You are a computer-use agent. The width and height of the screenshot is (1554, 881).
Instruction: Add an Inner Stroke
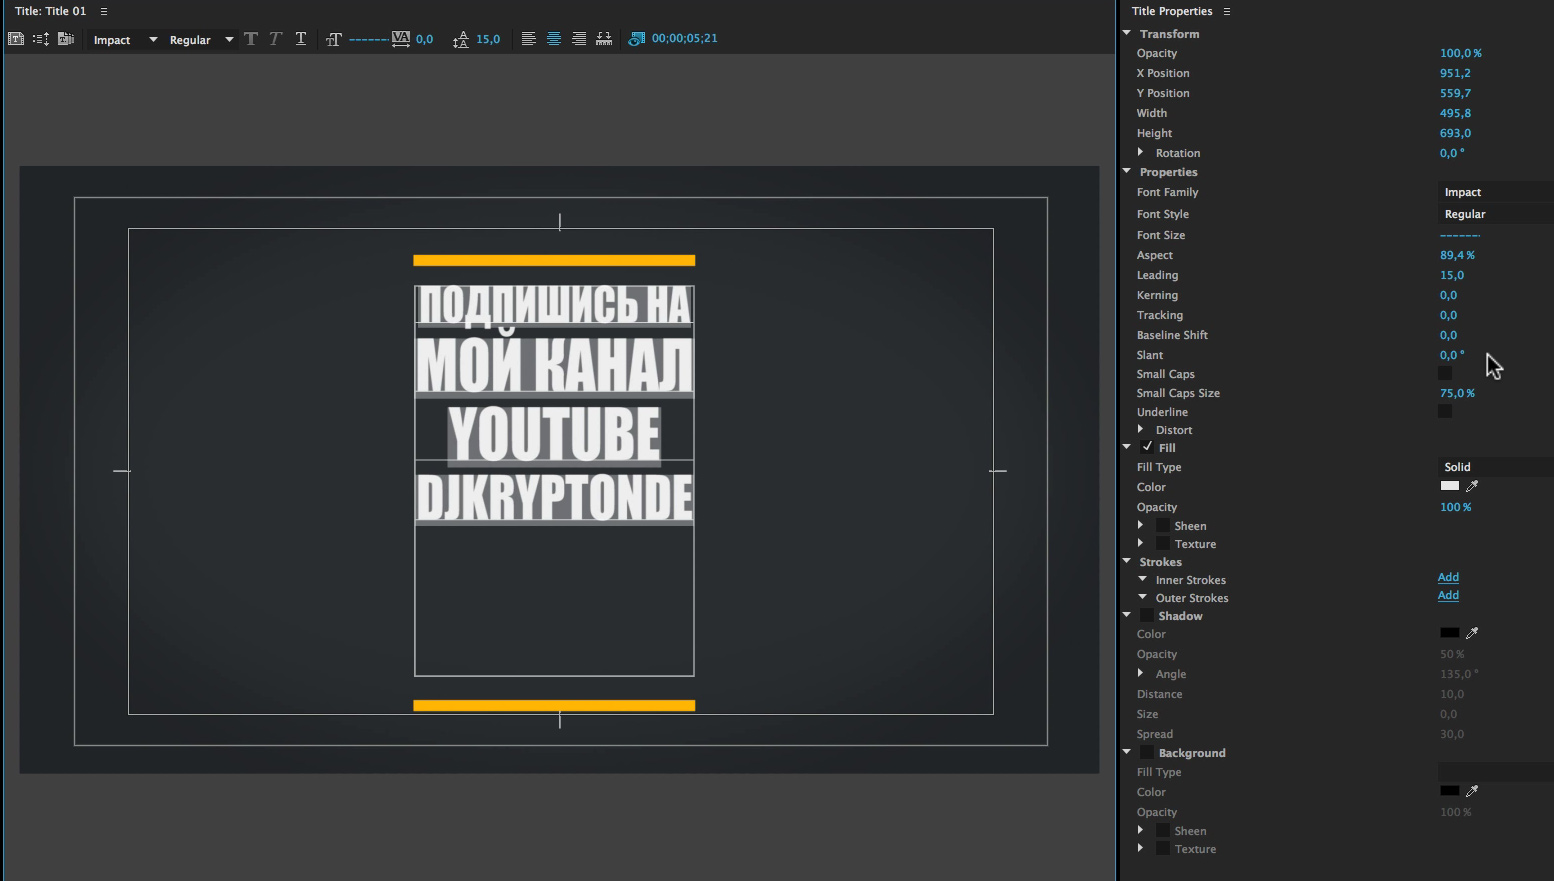1448,577
